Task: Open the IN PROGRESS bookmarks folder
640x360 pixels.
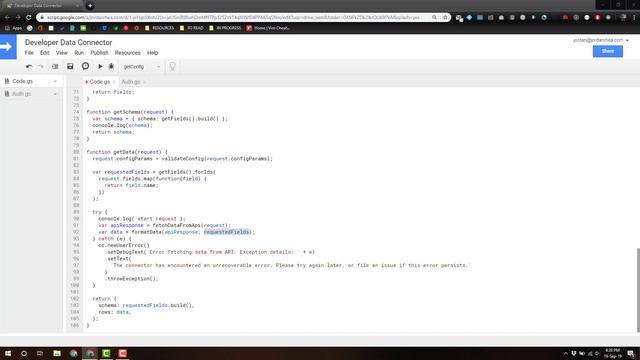Action: pos(225,28)
